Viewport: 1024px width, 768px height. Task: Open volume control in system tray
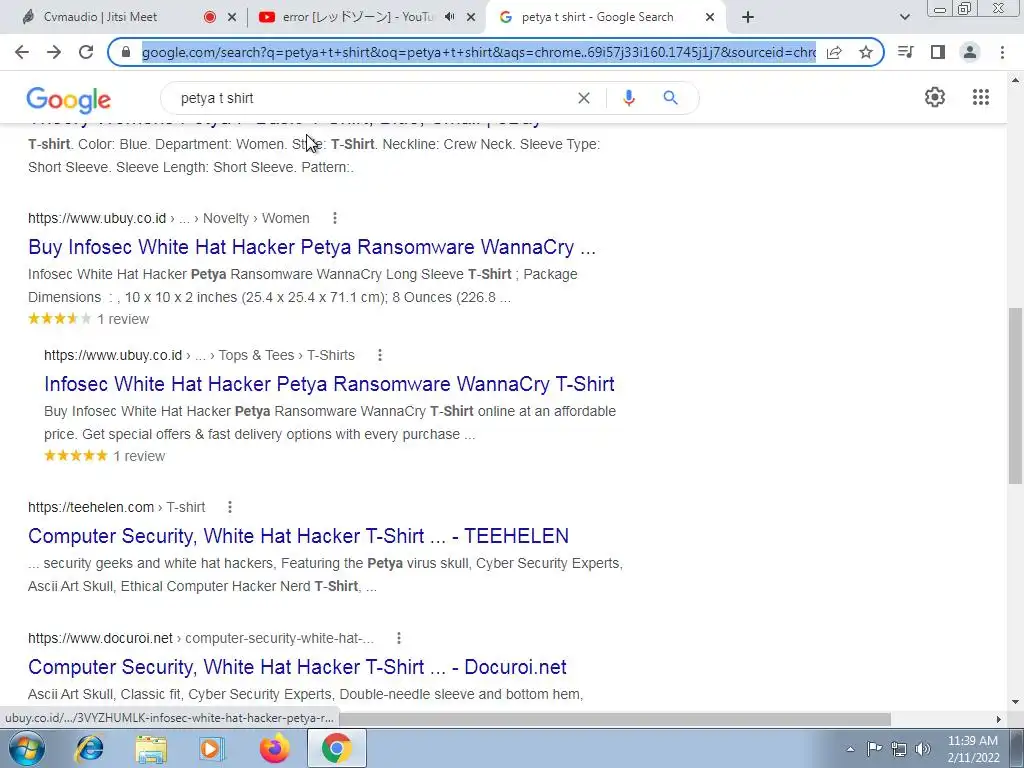[x=923, y=749]
